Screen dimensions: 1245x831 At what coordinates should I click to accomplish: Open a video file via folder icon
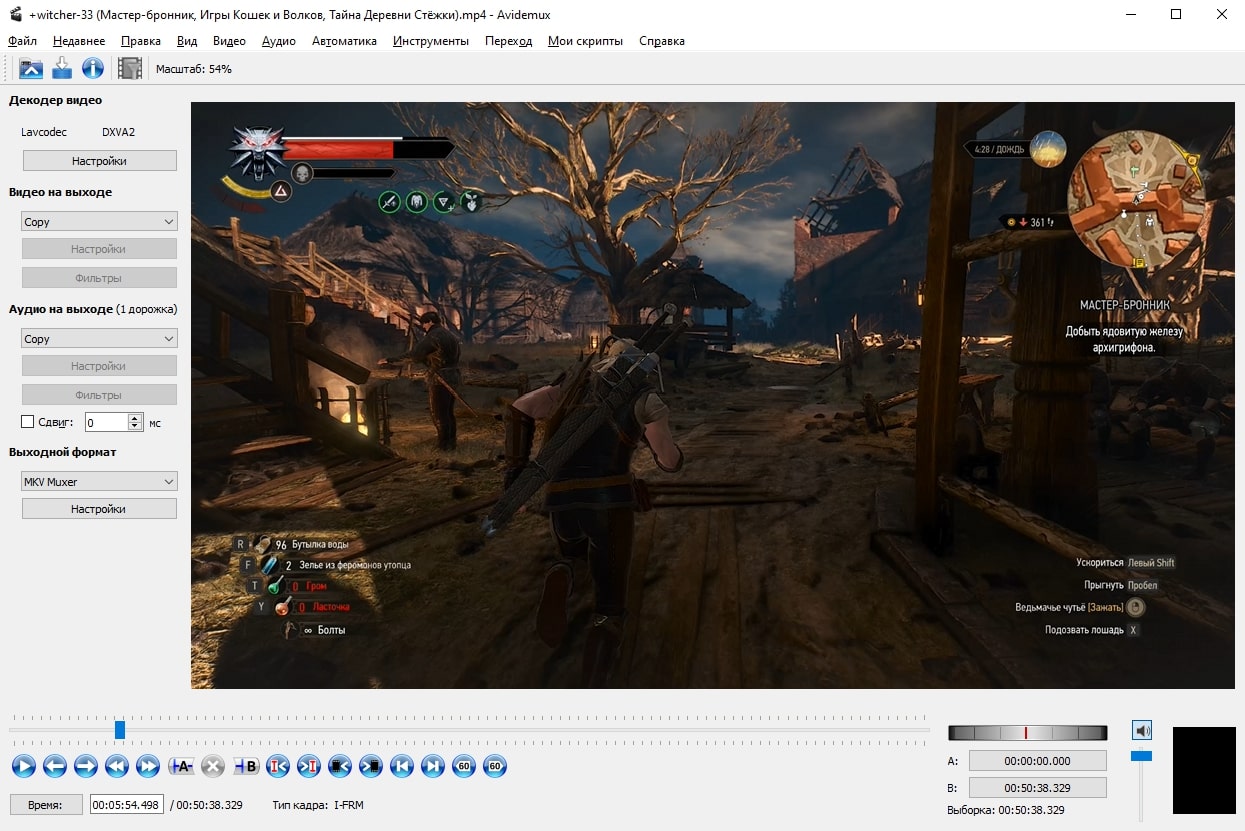pyautogui.click(x=31, y=68)
